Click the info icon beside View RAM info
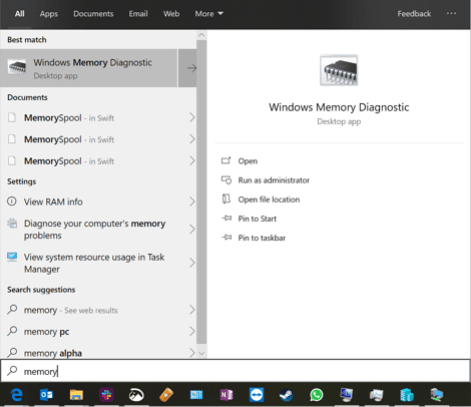 [12, 201]
